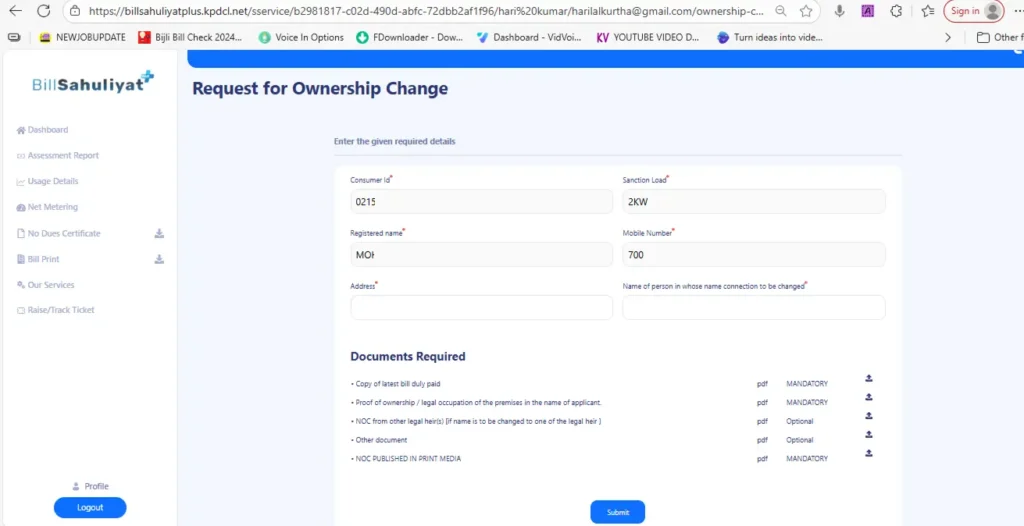Click the Bill Print download icon
Image resolution: width=1024 pixels, height=526 pixels.
pos(159,259)
